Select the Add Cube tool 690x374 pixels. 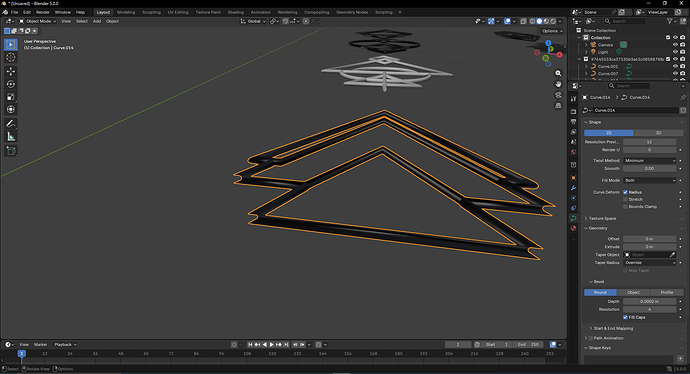11,151
